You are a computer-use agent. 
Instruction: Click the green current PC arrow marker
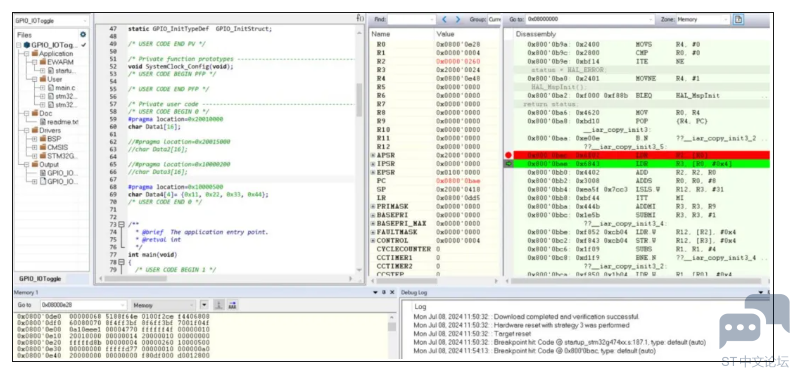pos(508,163)
